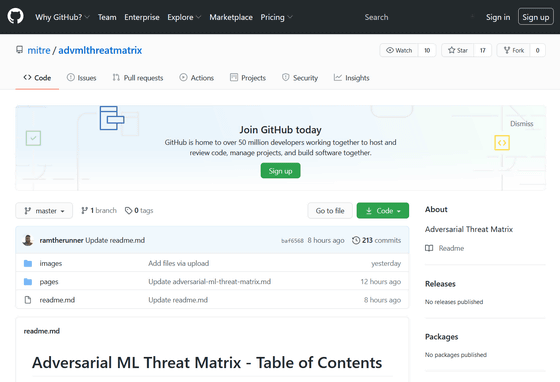The height and width of the screenshot is (382, 560).
Task: Select the Code tab
Action: 37,78
